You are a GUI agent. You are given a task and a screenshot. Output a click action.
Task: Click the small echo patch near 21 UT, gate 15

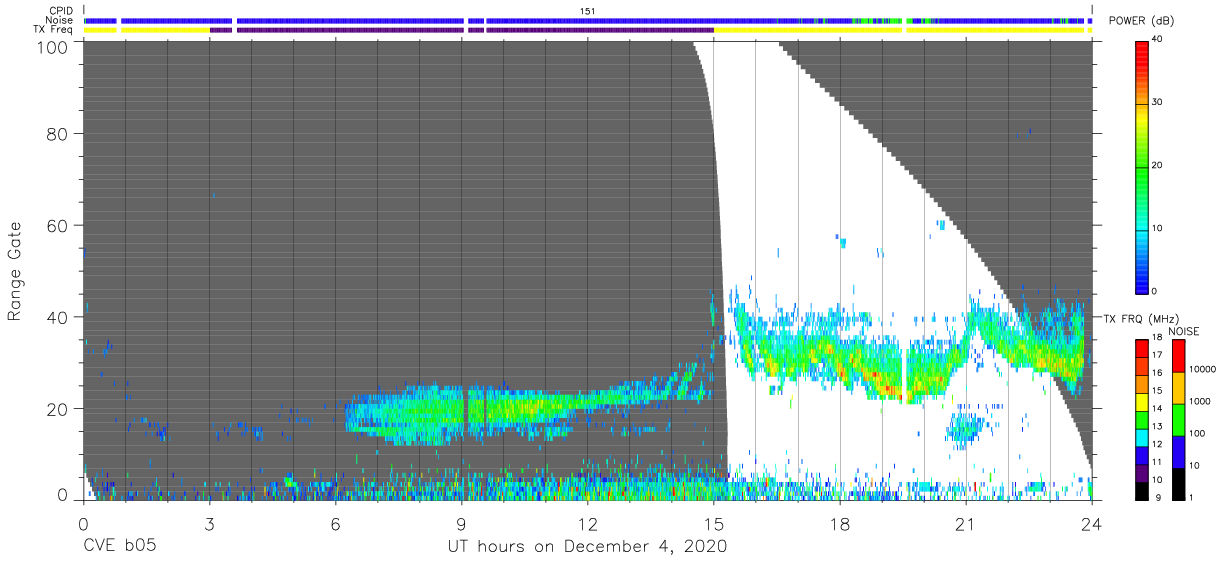click(965, 429)
